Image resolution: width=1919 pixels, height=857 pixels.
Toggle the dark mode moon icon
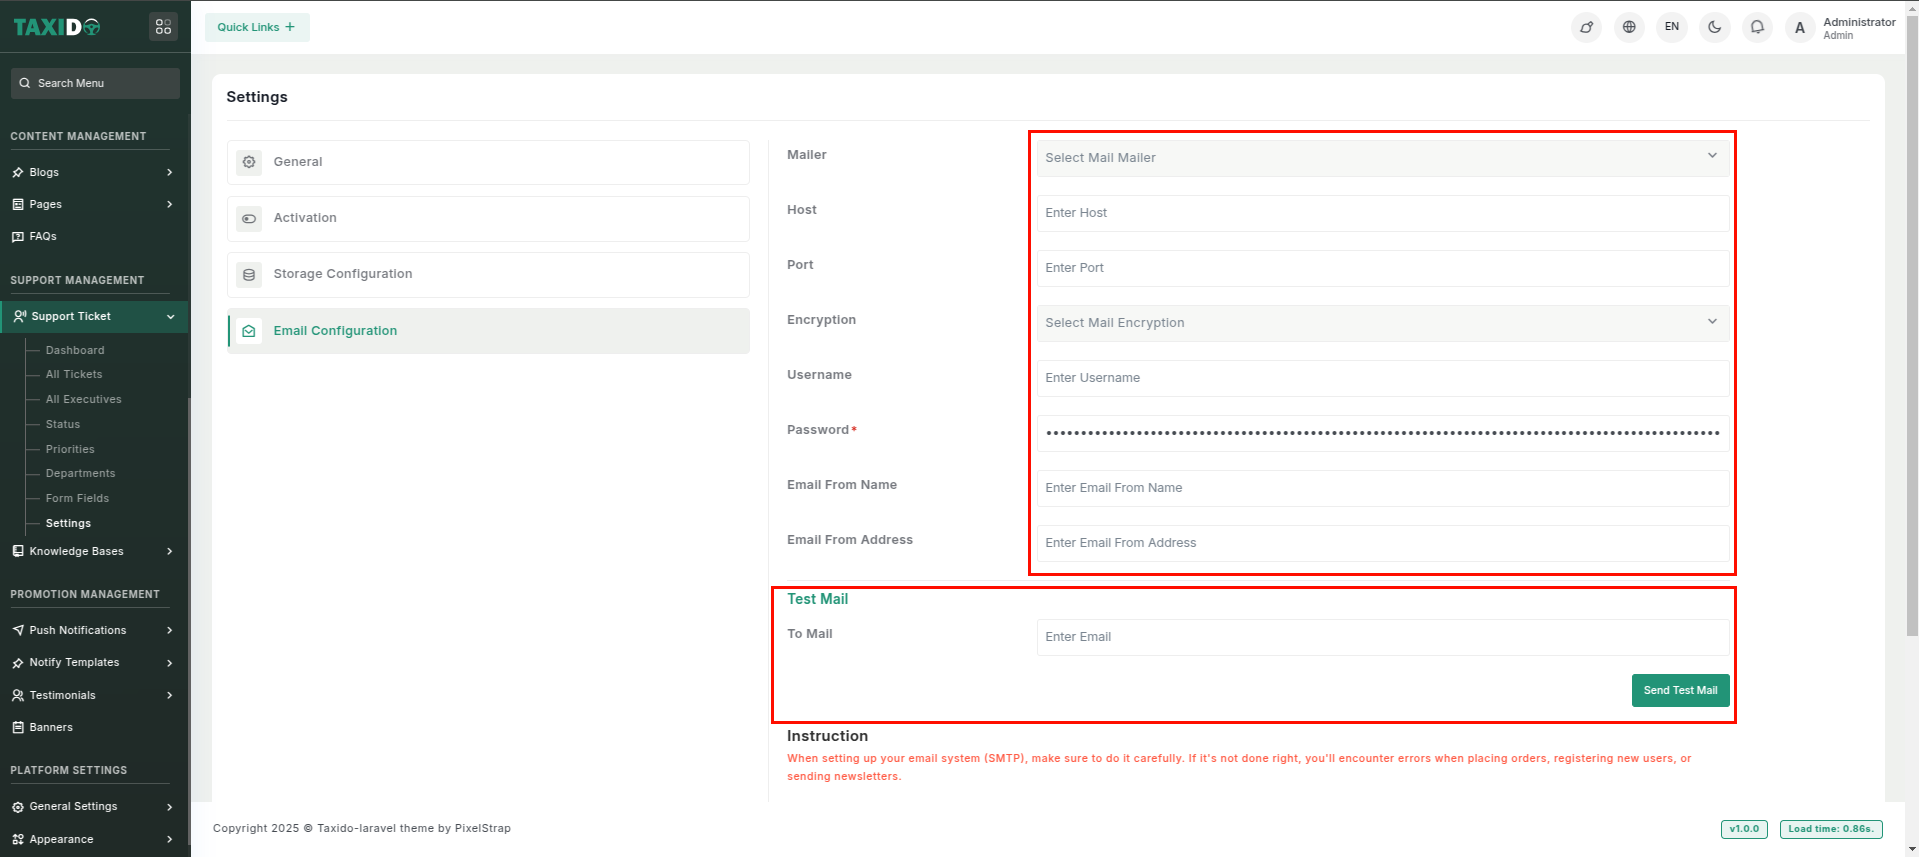click(1714, 27)
